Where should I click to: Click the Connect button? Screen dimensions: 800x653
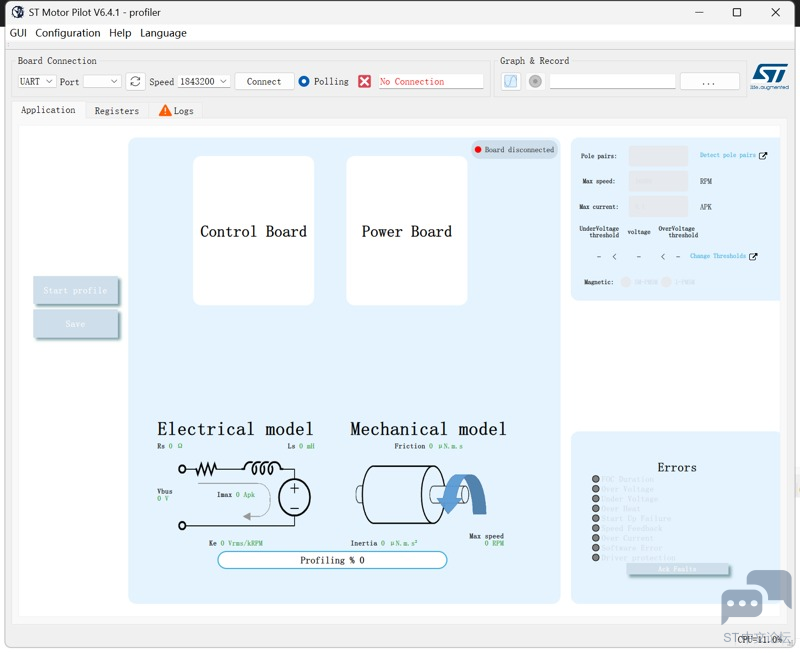264,81
